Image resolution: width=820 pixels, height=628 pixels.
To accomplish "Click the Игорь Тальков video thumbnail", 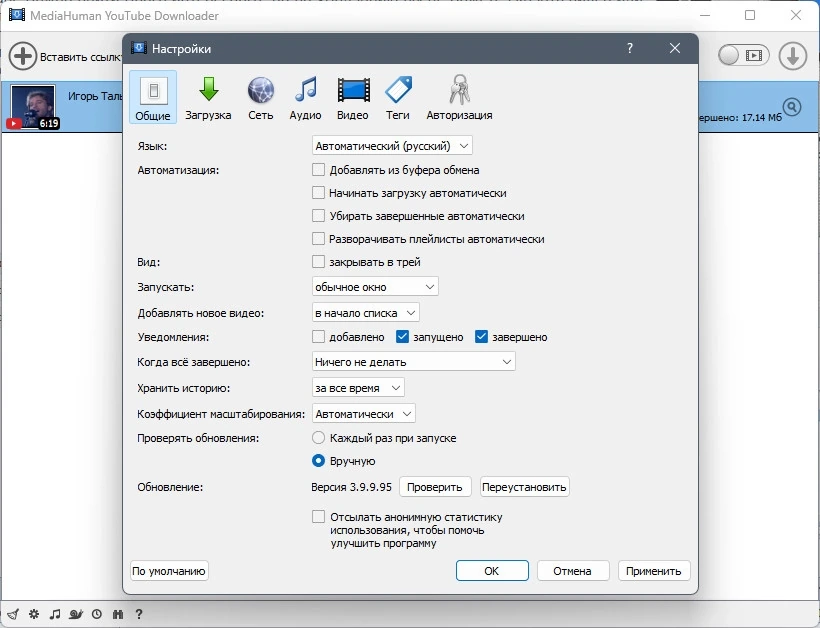I will [32, 107].
